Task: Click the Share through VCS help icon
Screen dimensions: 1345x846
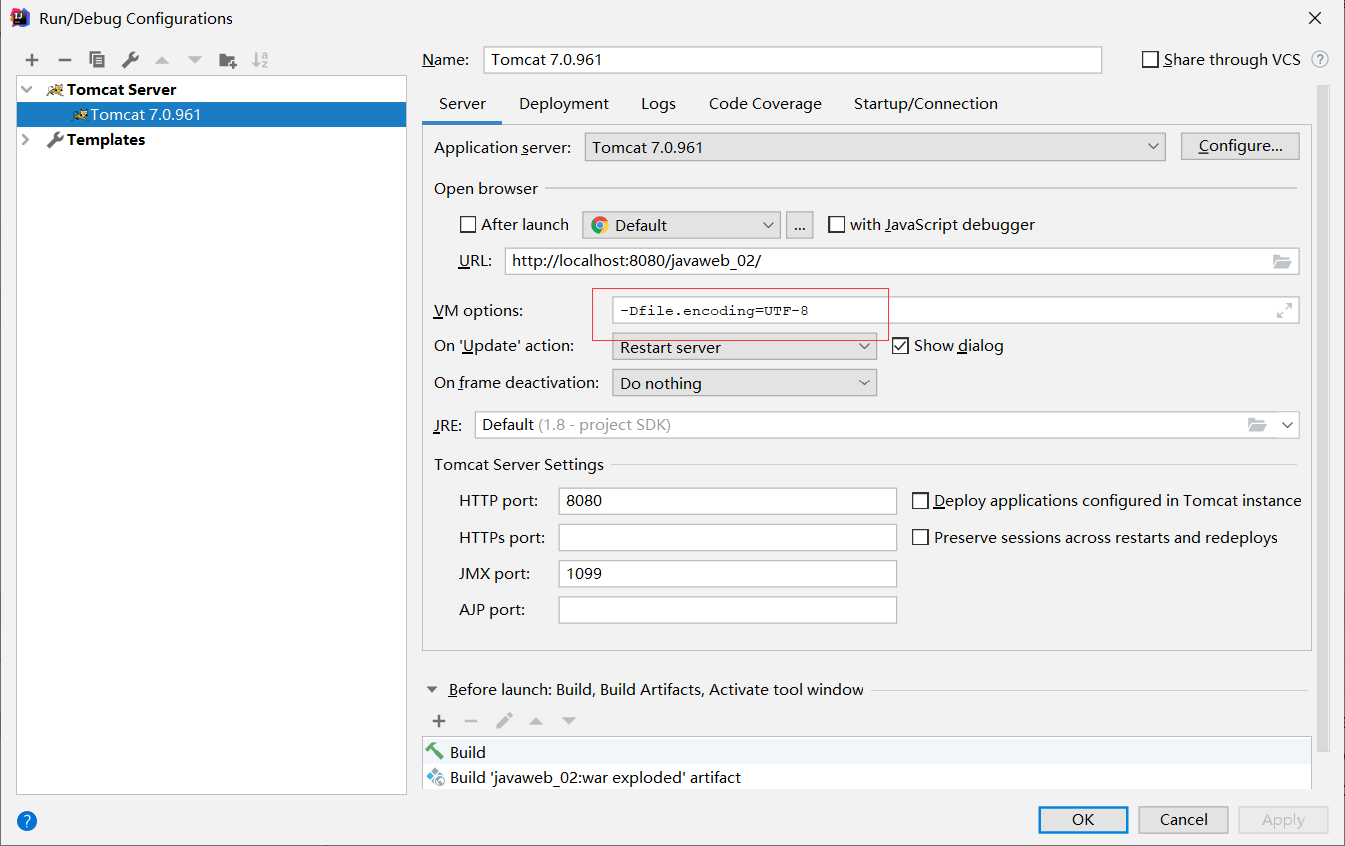Action: [1320, 60]
